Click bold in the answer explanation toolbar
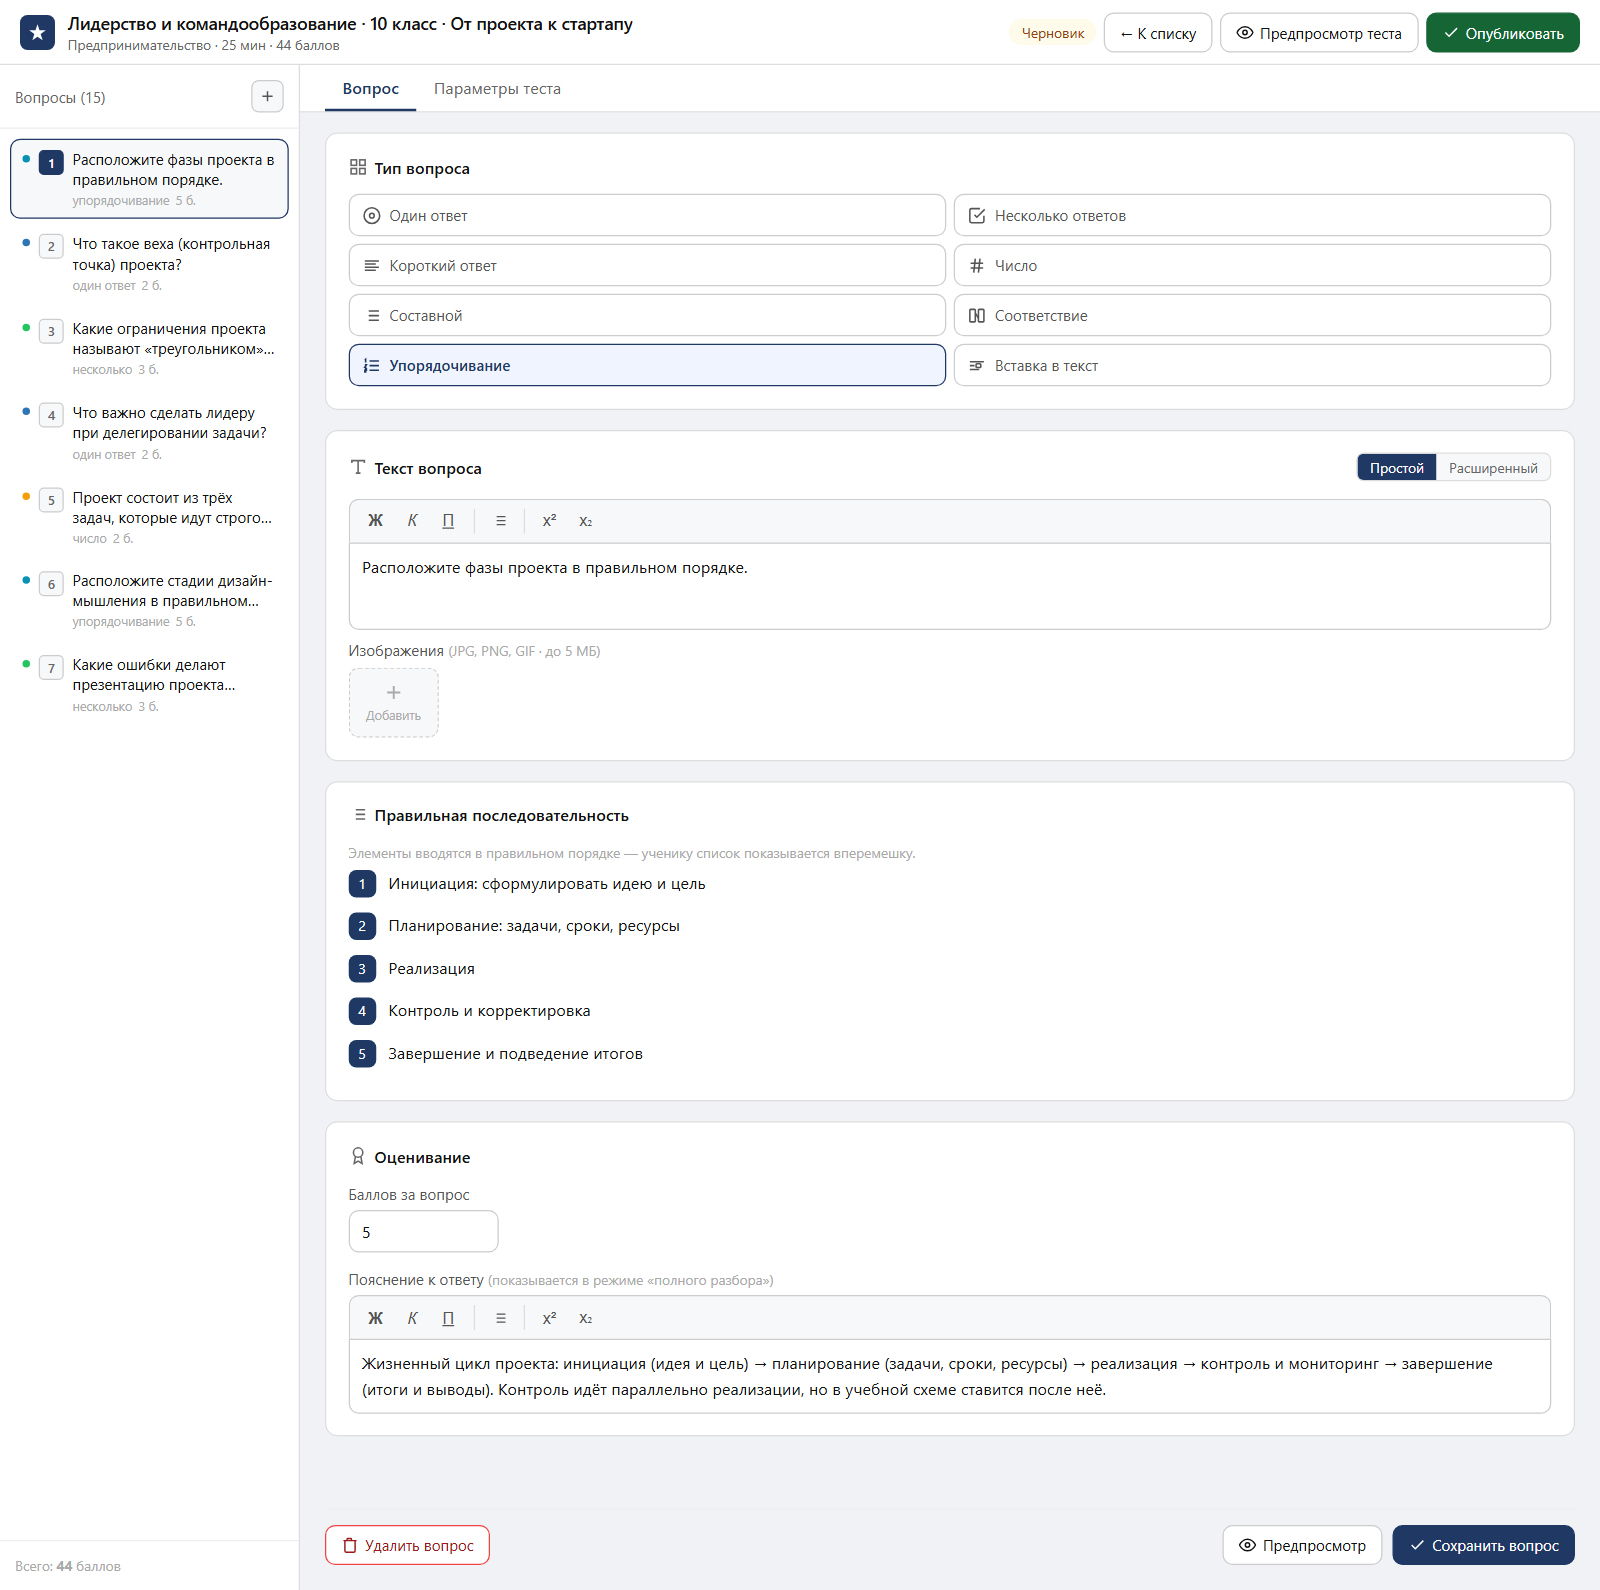Image resolution: width=1600 pixels, height=1590 pixels. (x=376, y=1318)
